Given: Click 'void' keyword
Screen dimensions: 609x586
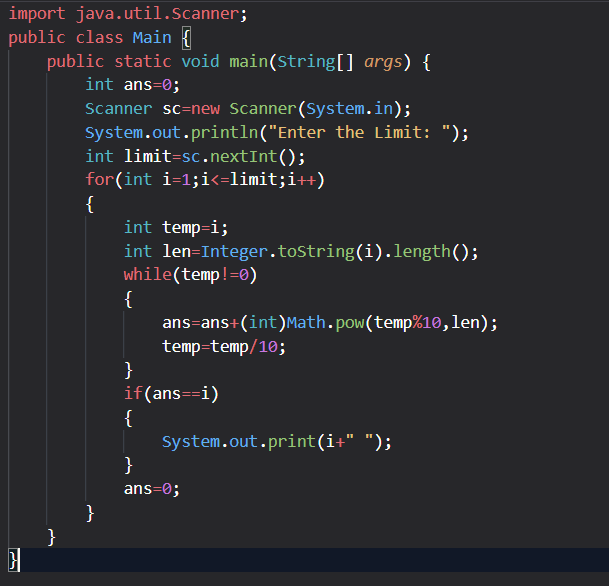Looking at the screenshot, I should (x=200, y=62).
